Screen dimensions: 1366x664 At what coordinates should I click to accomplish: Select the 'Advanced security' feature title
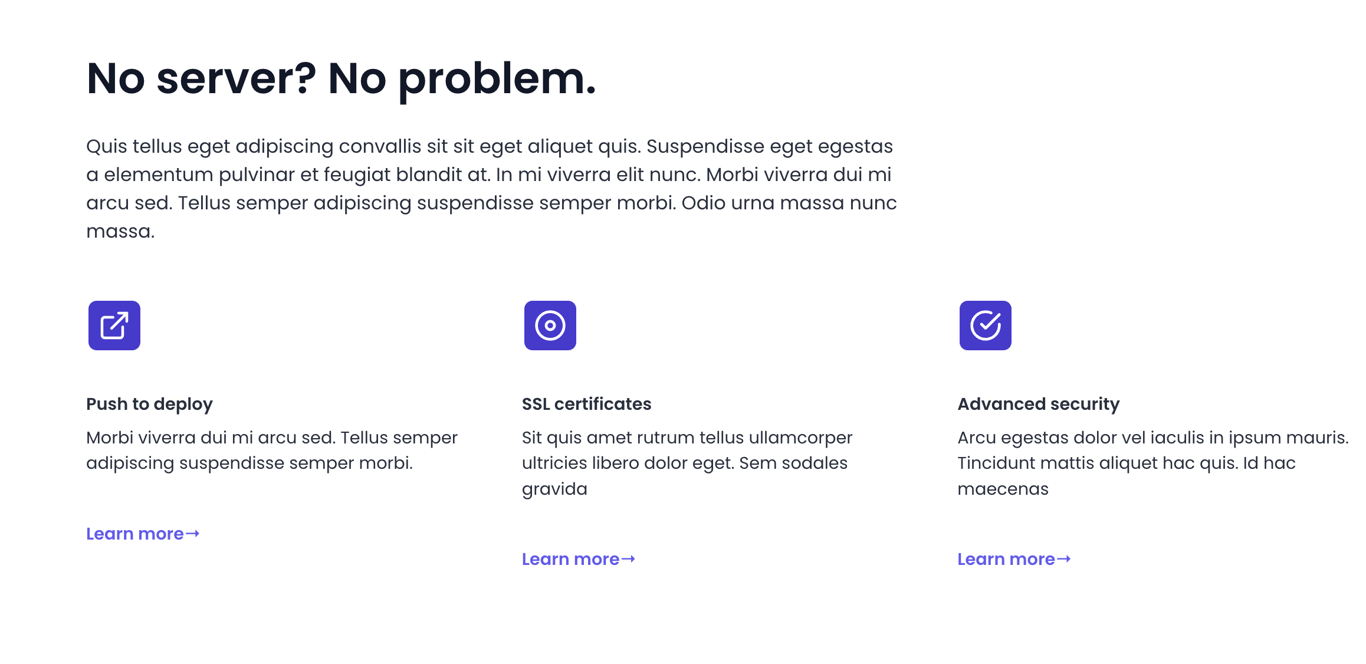(1038, 404)
